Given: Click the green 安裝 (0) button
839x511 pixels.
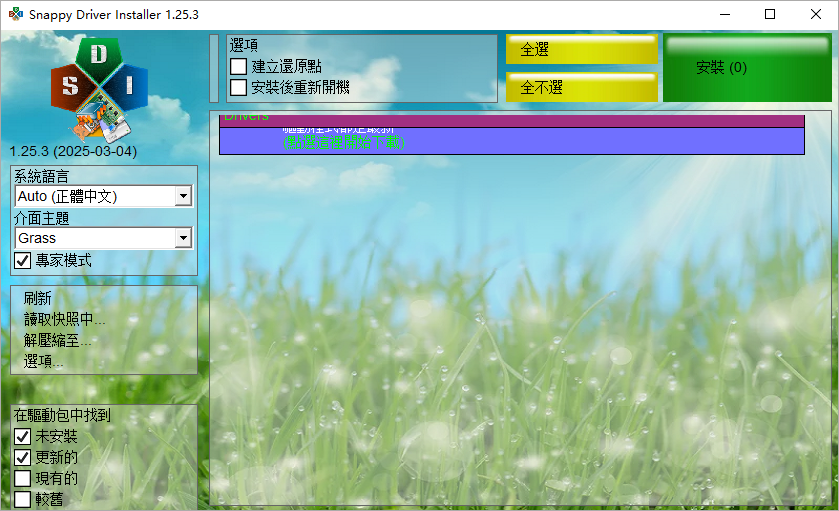Looking at the screenshot, I should click(747, 67).
